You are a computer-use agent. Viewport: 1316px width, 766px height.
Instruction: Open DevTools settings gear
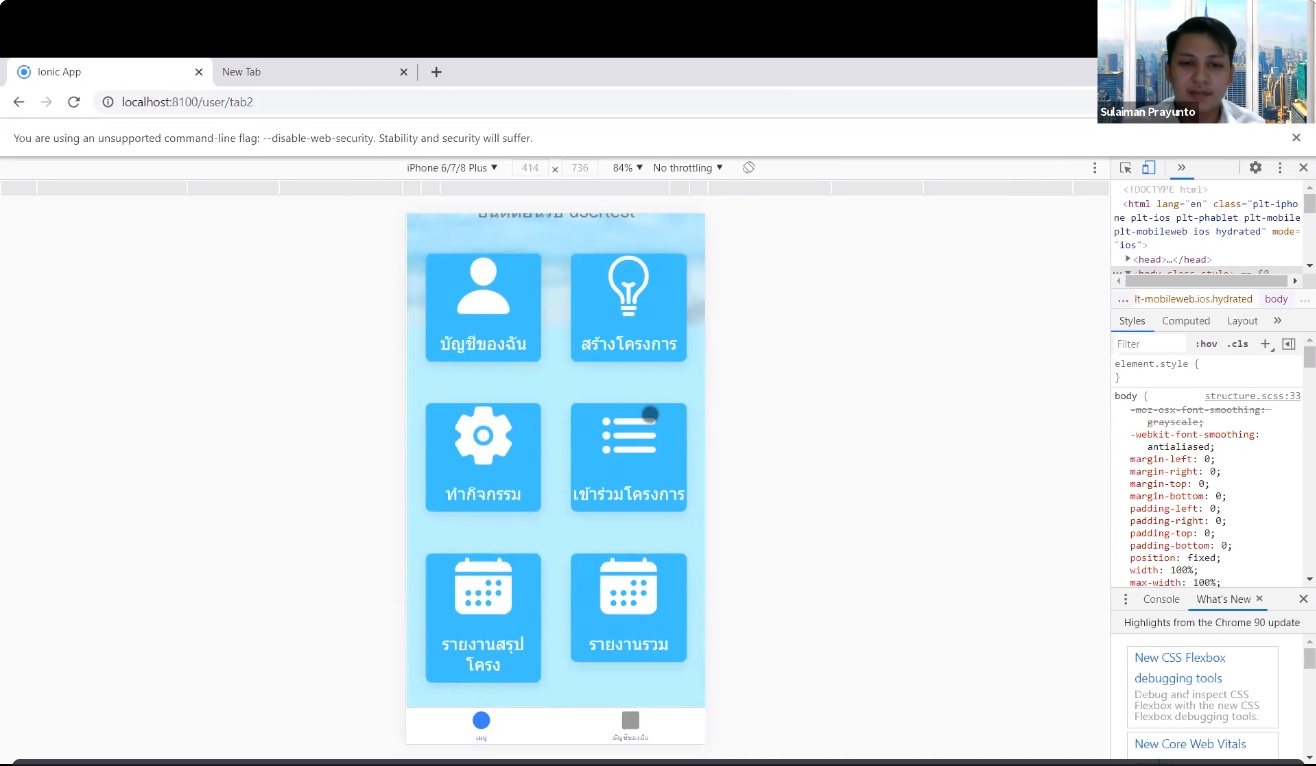click(1255, 168)
